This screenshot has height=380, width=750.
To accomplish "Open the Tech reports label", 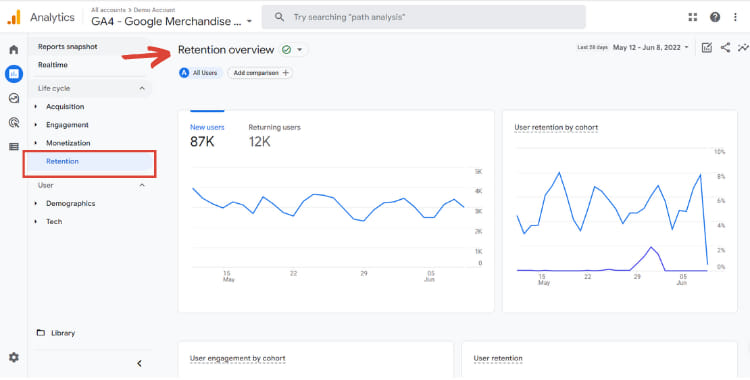I will pos(54,222).
